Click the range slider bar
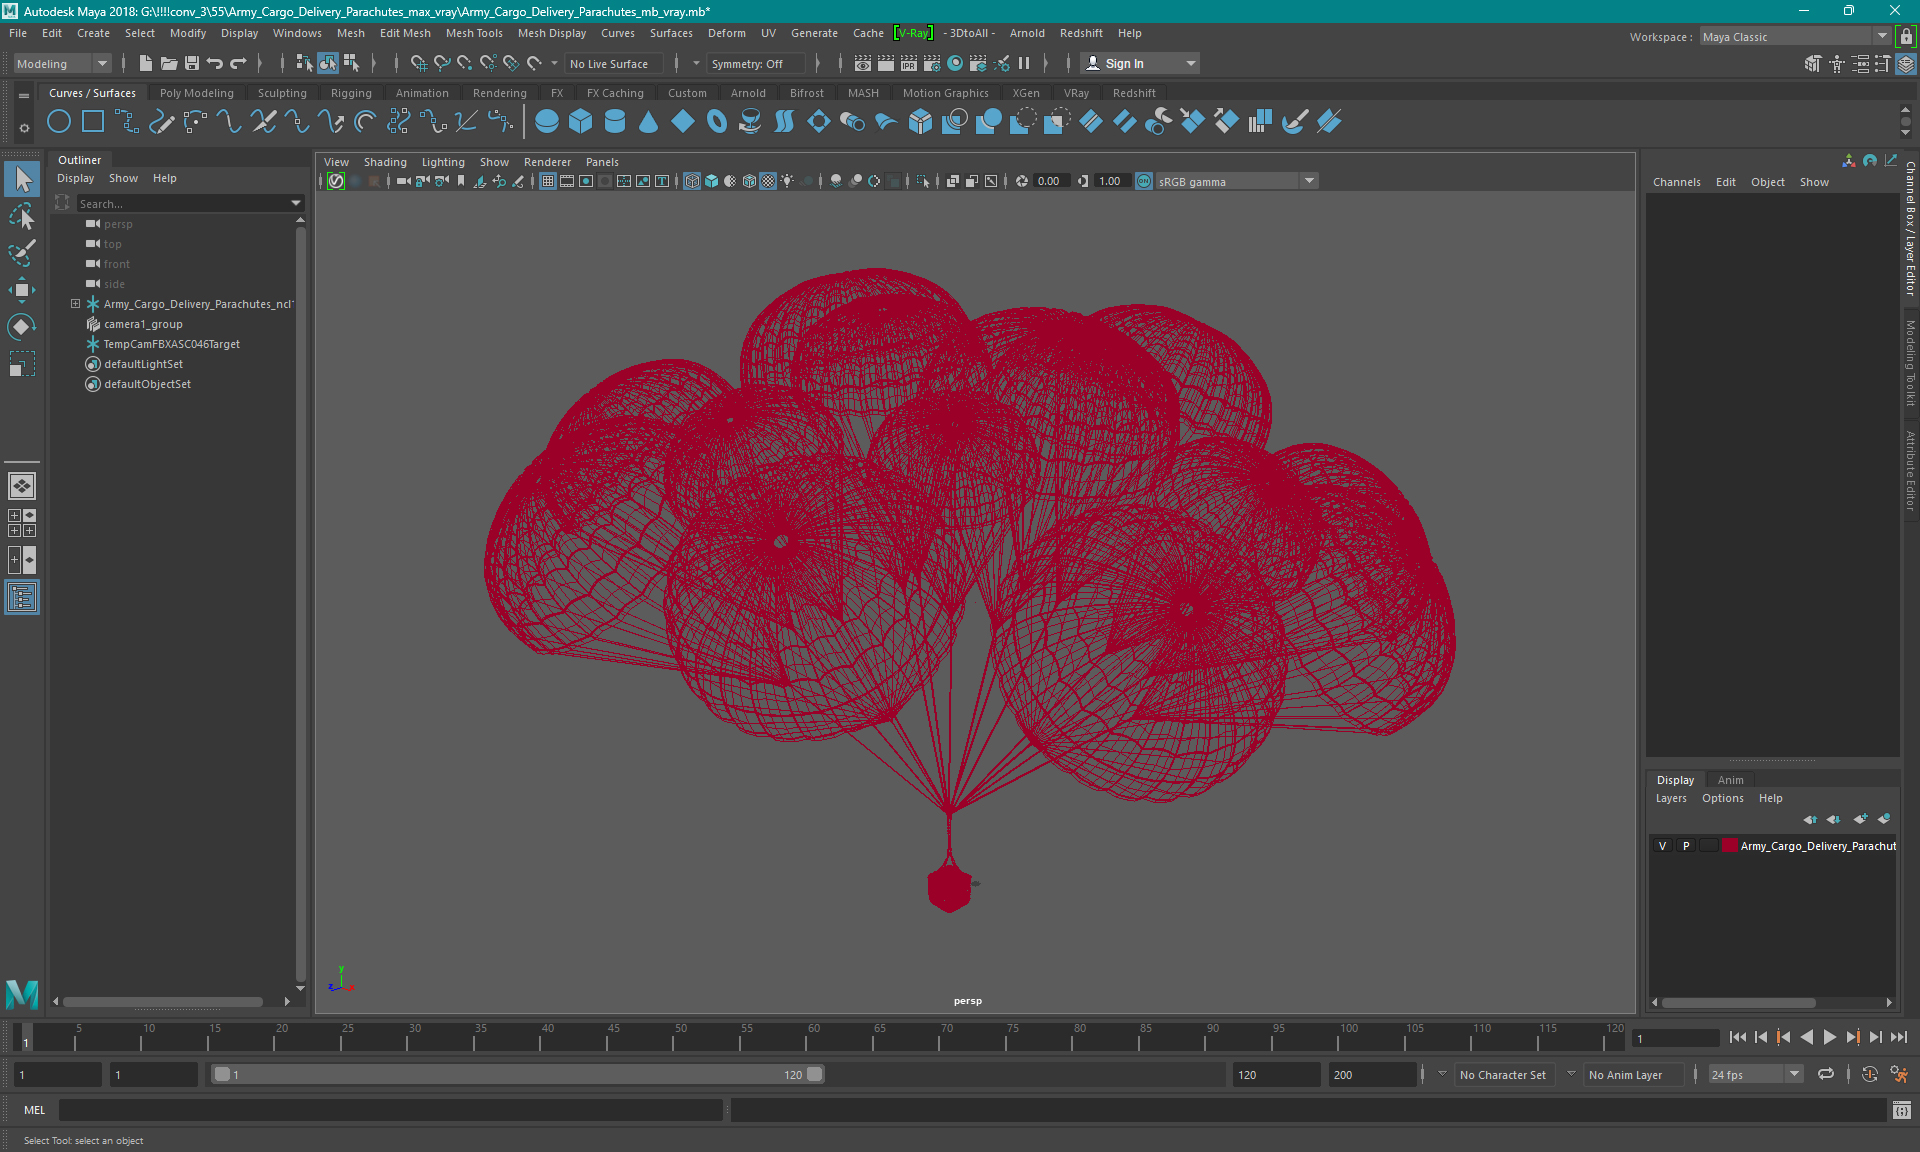 coord(518,1074)
